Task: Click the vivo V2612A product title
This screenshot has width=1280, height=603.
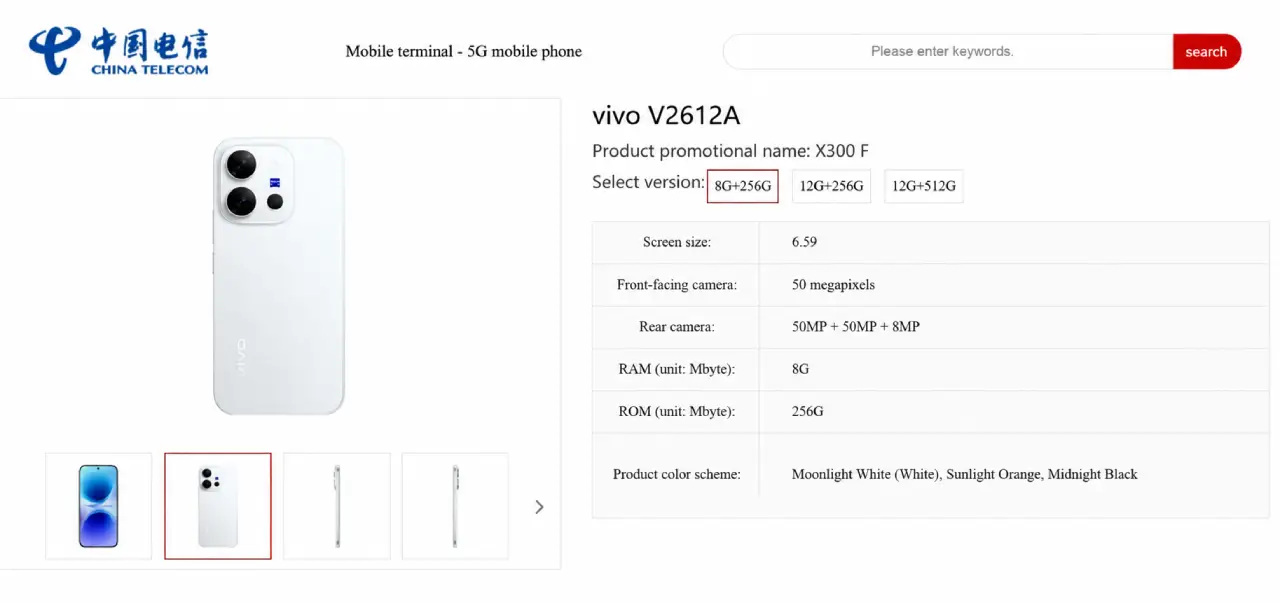Action: 666,116
